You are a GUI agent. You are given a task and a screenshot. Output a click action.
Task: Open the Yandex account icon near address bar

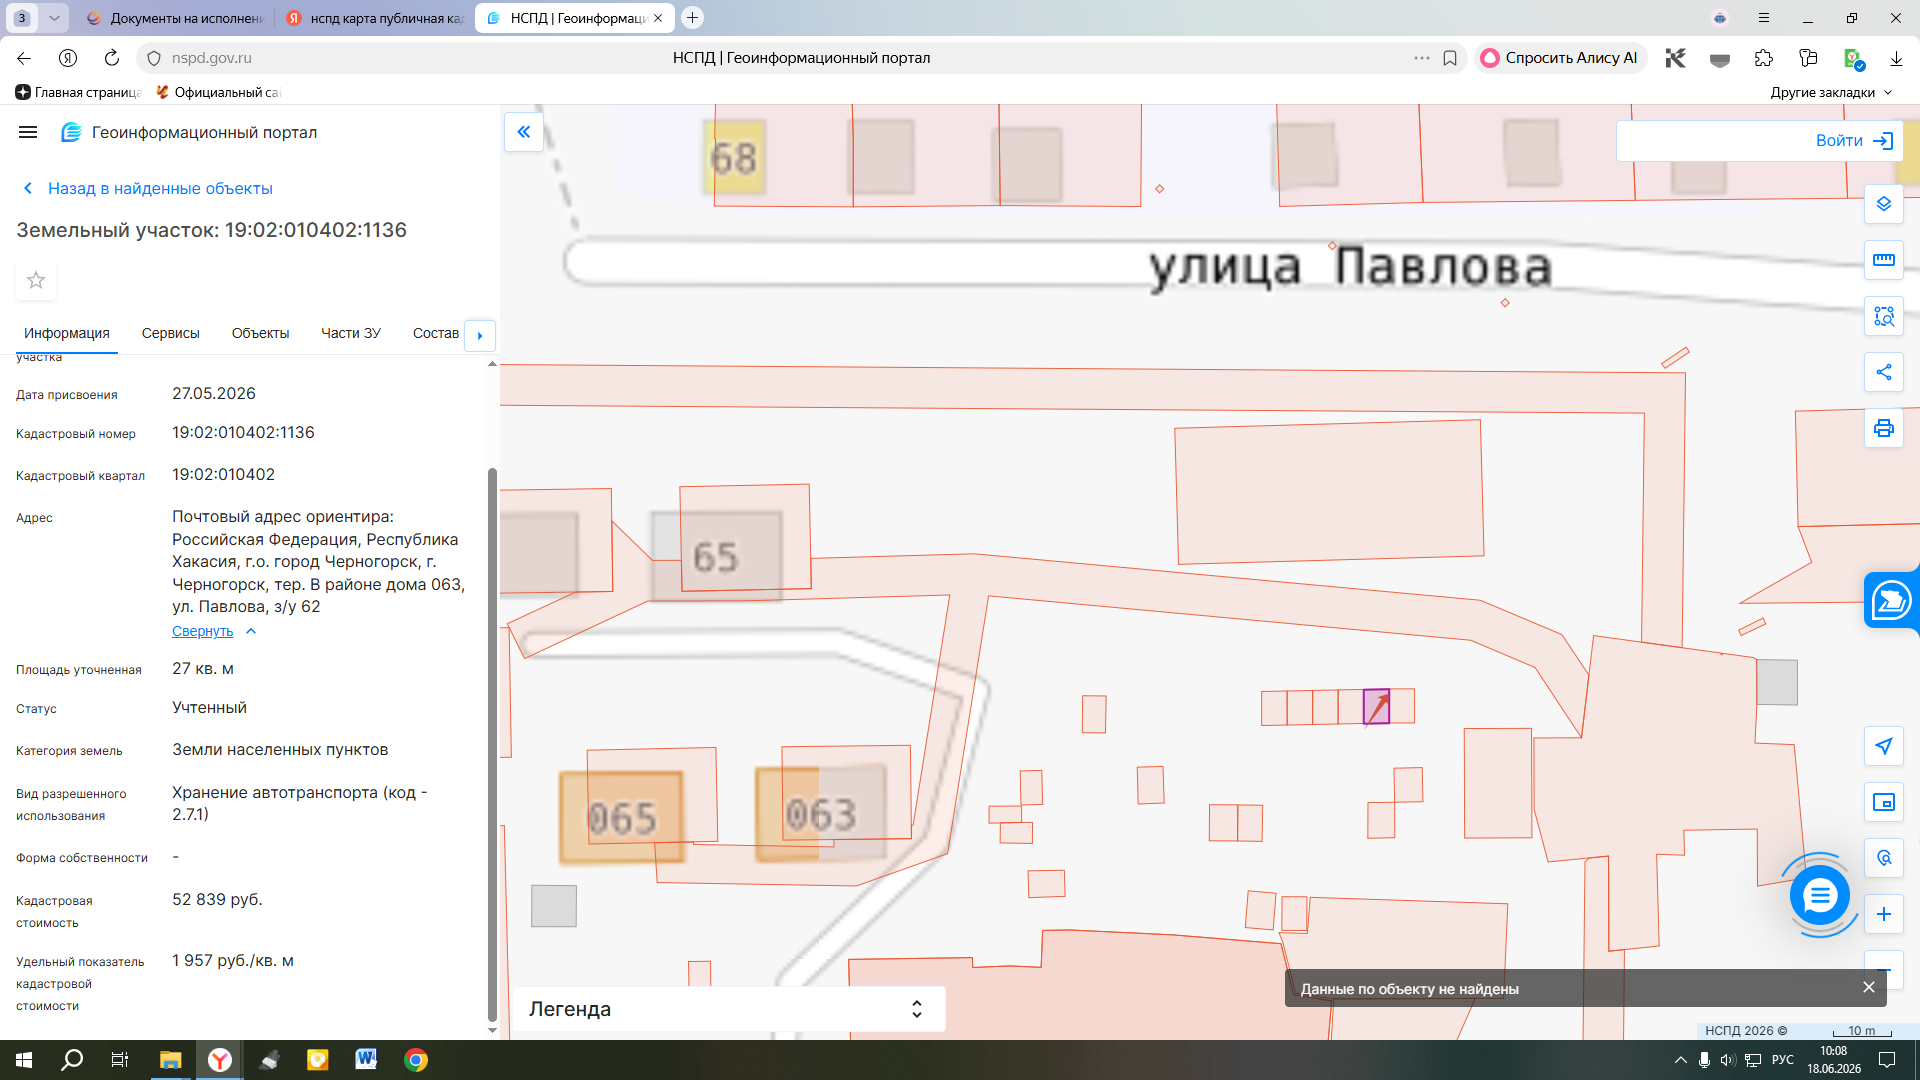[x=68, y=58]
